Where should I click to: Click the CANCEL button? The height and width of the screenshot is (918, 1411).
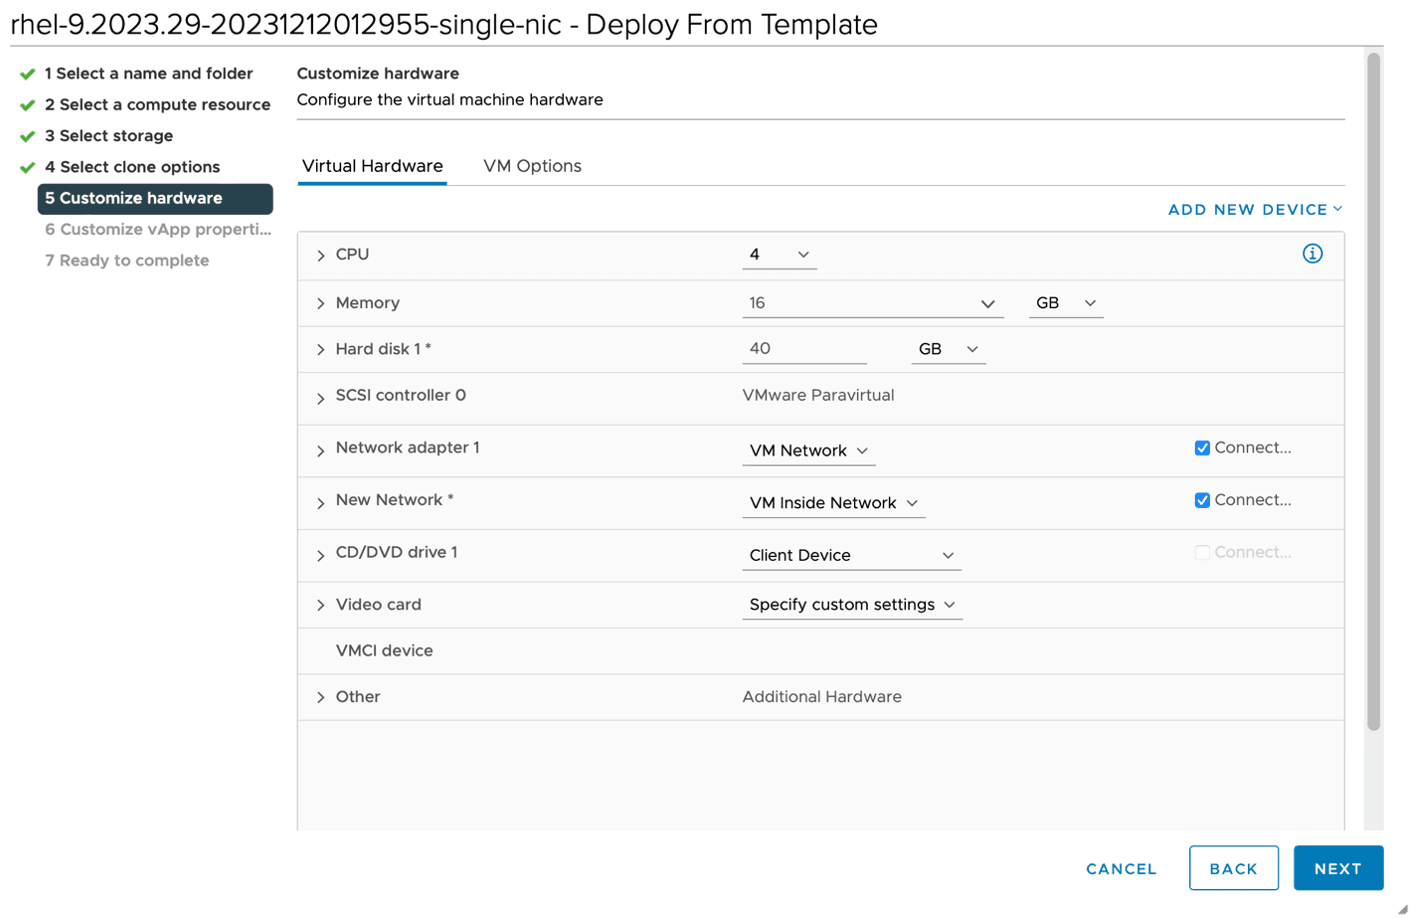pos(1121,869)
